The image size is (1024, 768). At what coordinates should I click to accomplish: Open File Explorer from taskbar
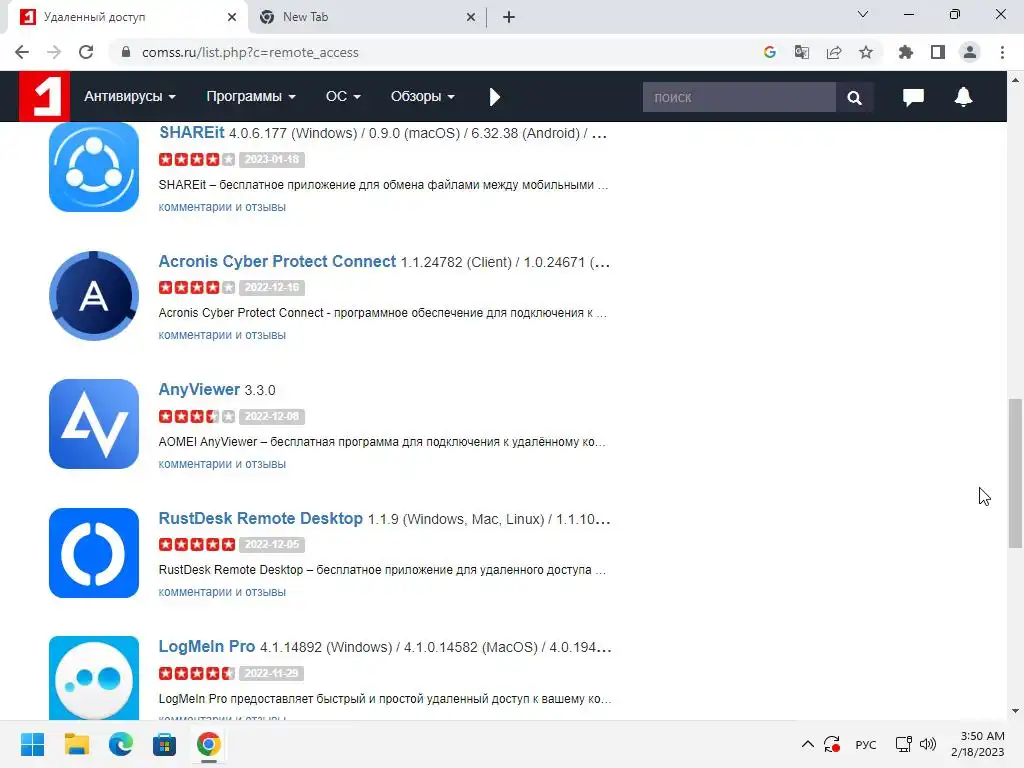[76, 744]
